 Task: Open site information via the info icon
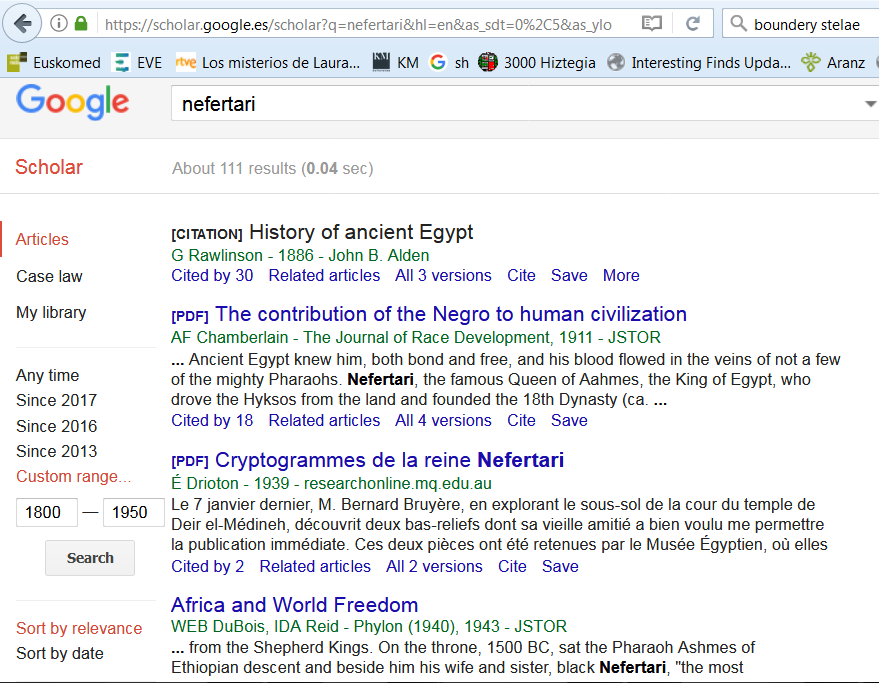point(59,24)
